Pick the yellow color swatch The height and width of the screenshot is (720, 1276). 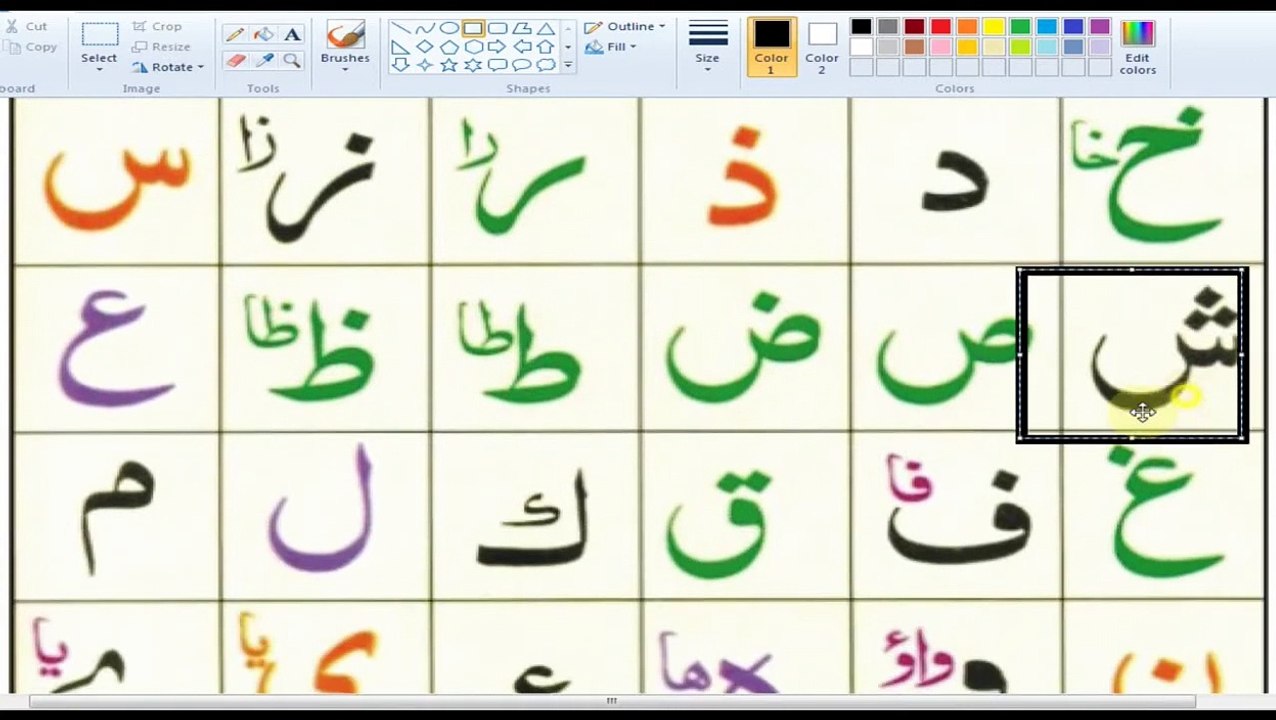[x=993, y=27]
